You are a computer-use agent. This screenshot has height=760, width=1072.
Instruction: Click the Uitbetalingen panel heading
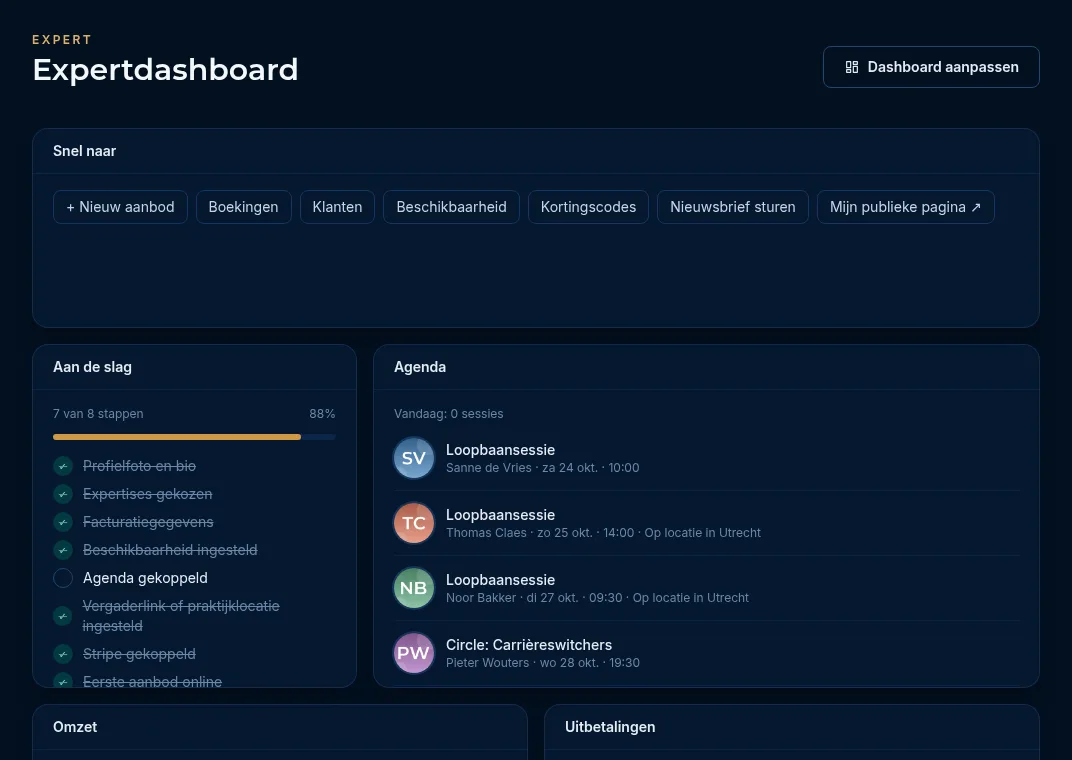(610, 727)
